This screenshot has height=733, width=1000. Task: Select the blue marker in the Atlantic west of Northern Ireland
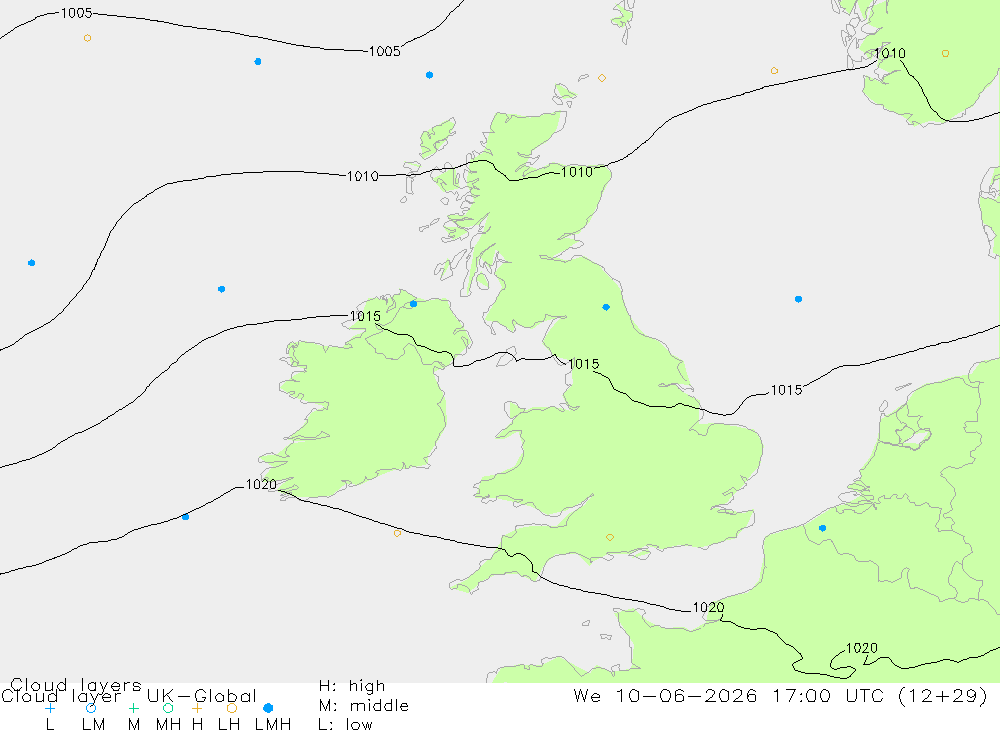221,289
